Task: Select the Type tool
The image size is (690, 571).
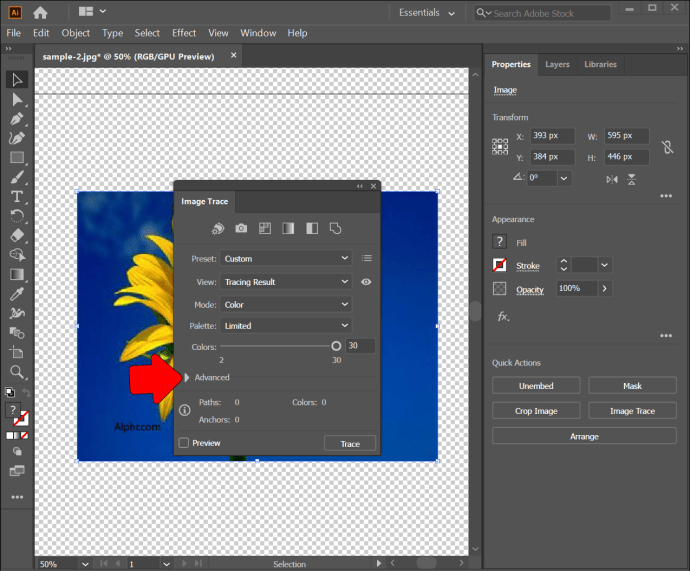Action: pos(17,196)
